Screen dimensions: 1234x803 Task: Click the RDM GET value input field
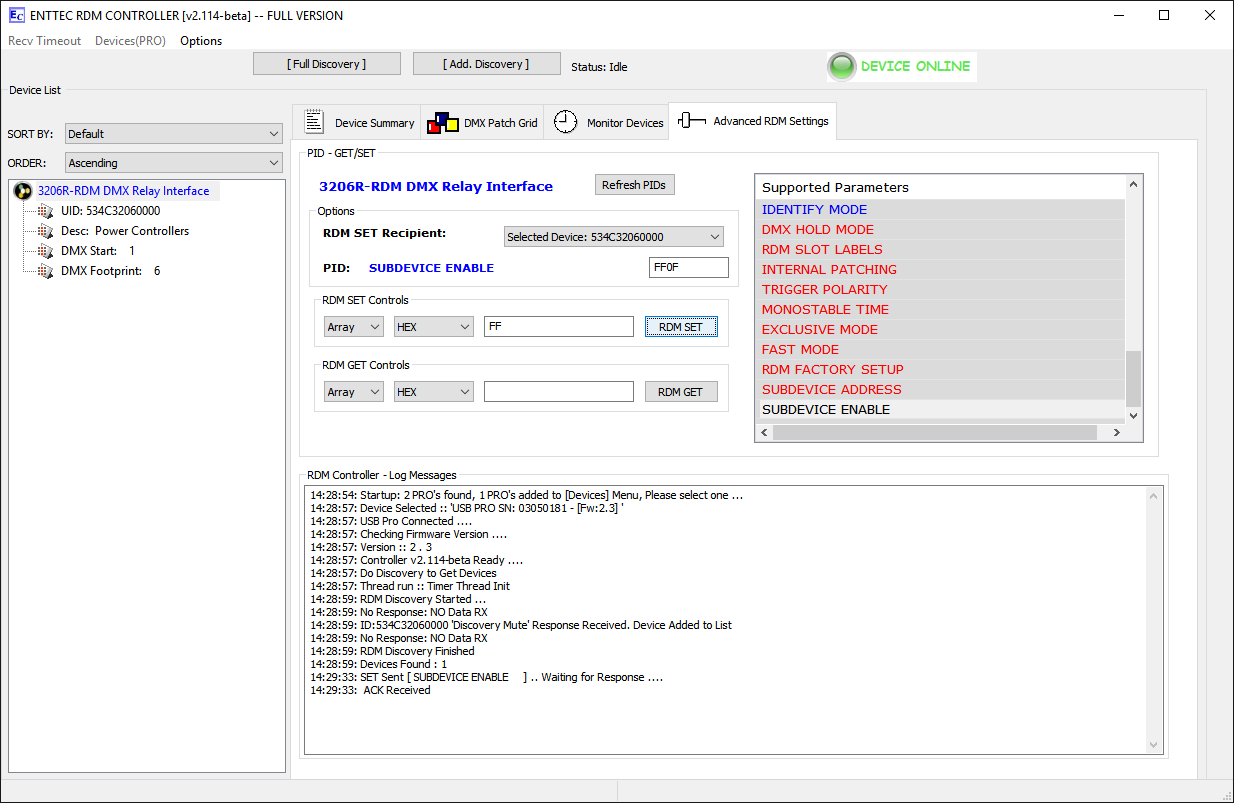(x=558, y=392)
